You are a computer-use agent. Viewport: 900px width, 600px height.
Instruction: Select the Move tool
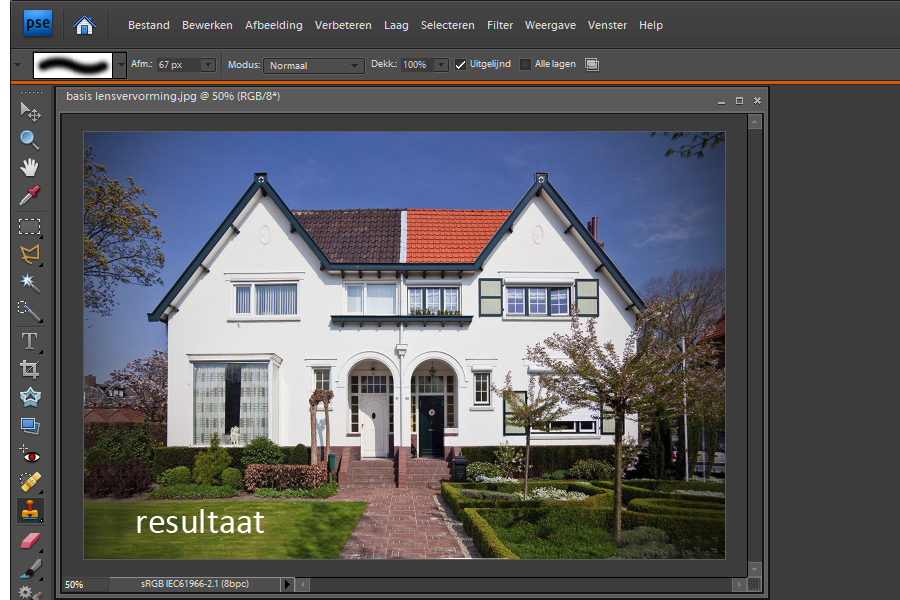tap(30, 110)
